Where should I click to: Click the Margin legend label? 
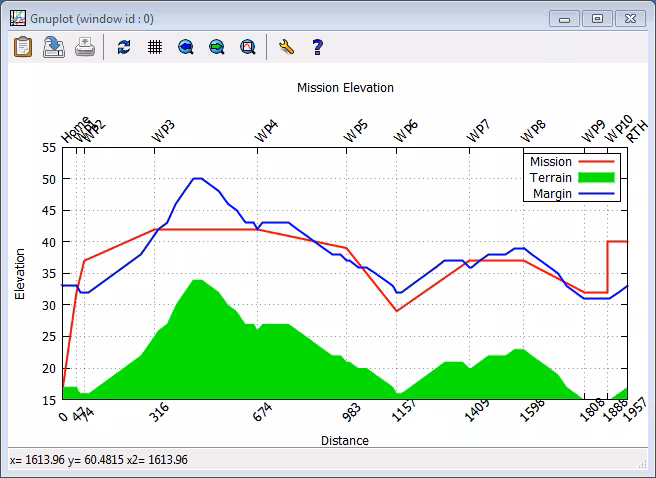click(552, 193)
